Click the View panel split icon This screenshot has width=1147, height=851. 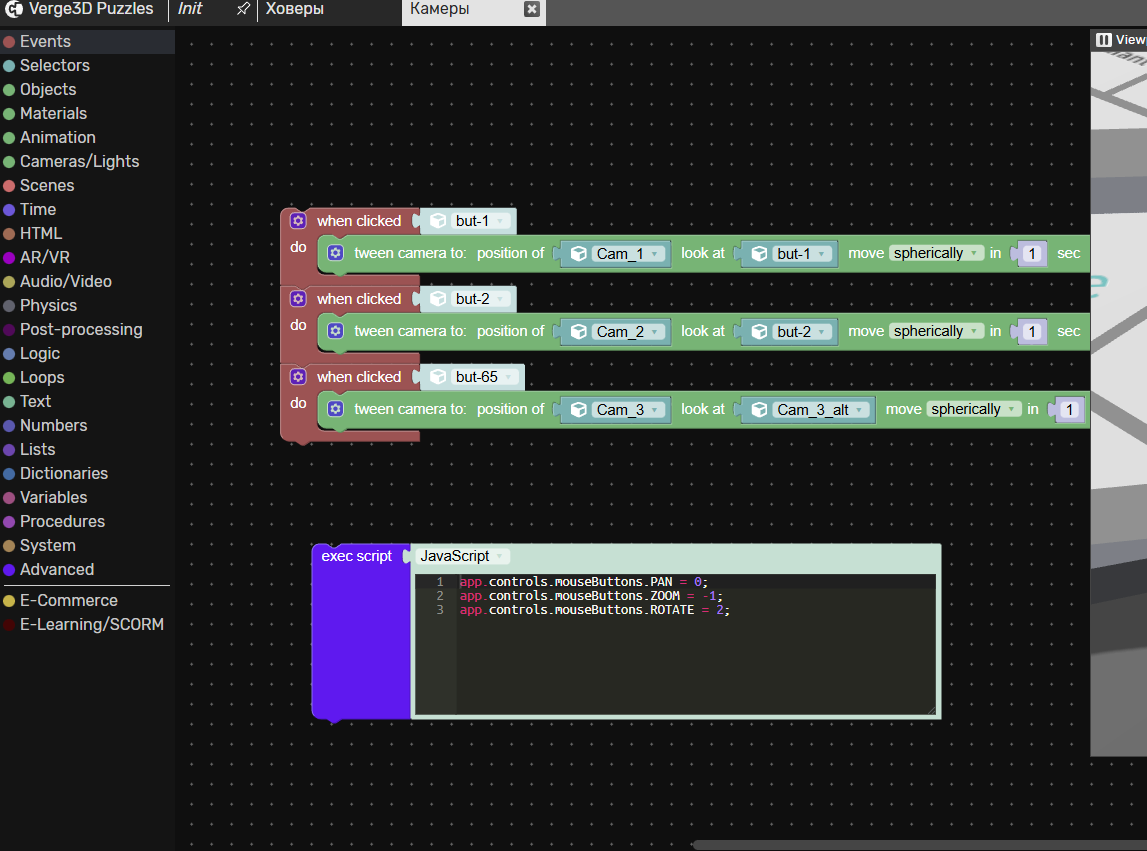click(1104, 40)
